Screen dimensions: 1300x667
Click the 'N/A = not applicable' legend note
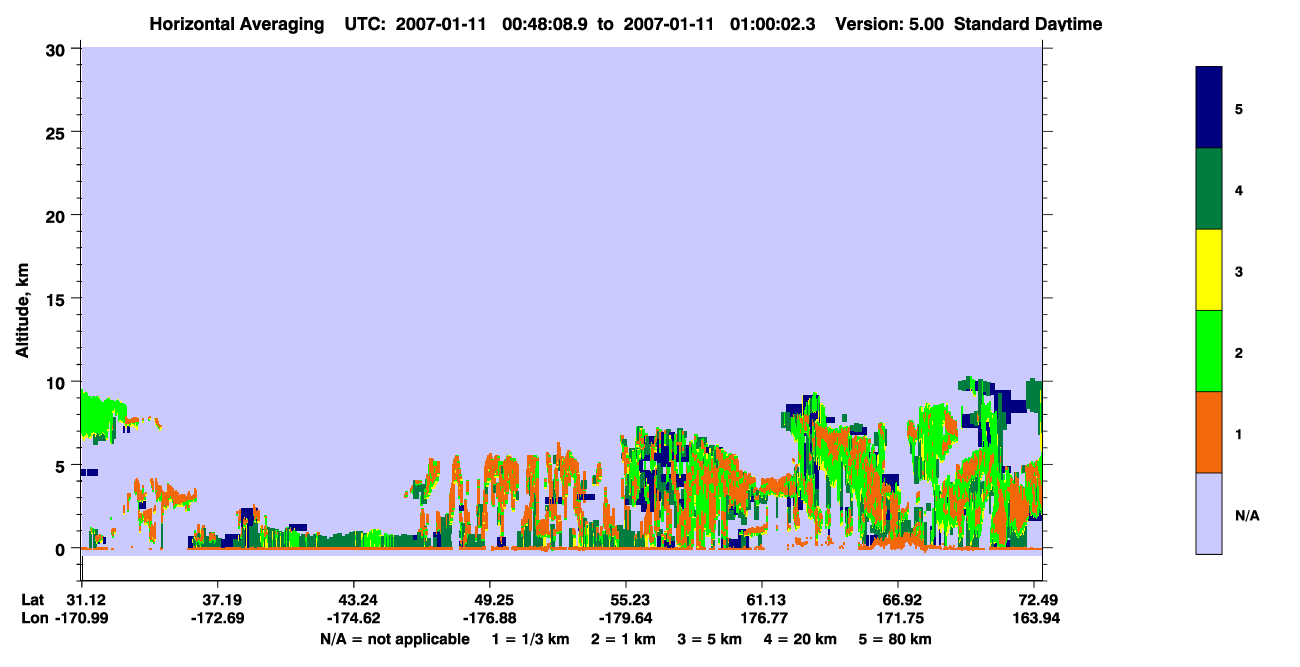click(394, 639)
